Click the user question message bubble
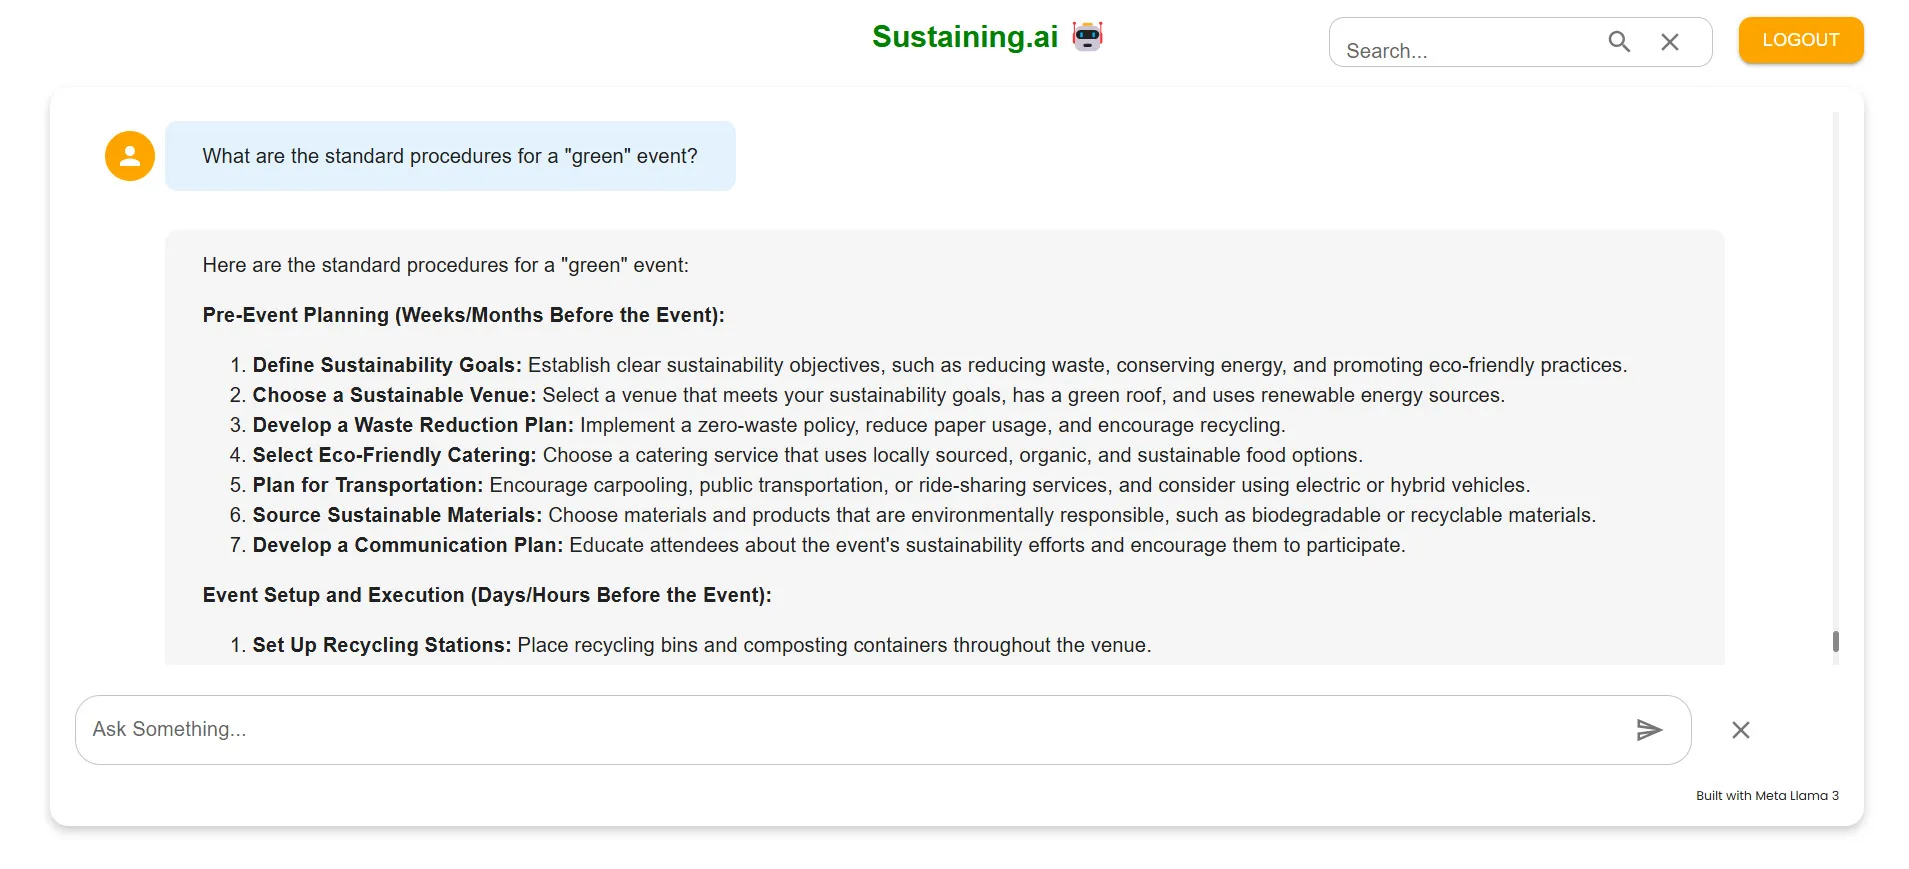1909x869 pixels. pos(450,156)
